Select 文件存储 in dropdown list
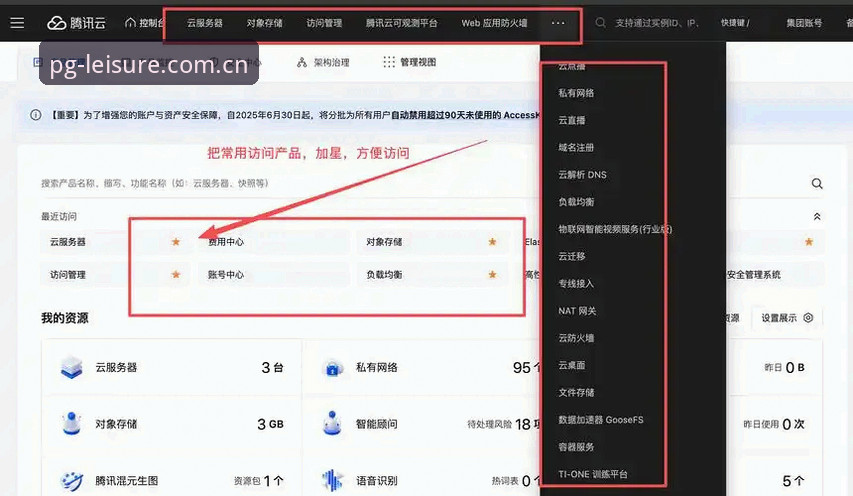This screenshot has height=496, width=853. [576, 392]
